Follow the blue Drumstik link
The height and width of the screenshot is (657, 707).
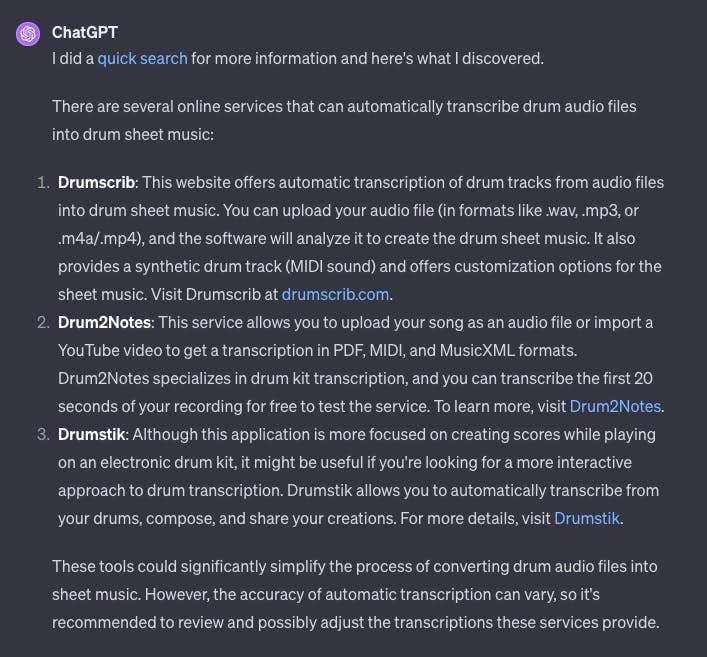(587, 518)
